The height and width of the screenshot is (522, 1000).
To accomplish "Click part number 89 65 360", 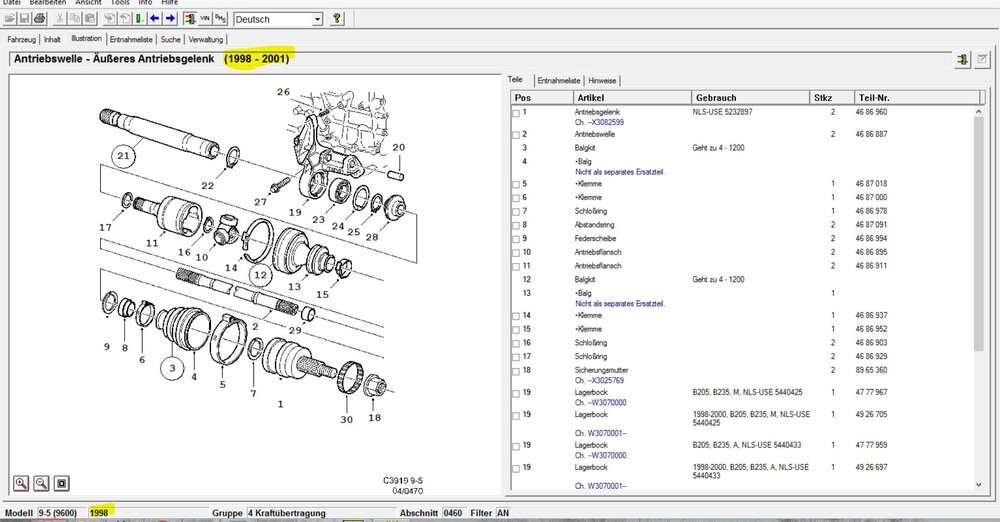I will pyautogui.click(x=871, y=370).
